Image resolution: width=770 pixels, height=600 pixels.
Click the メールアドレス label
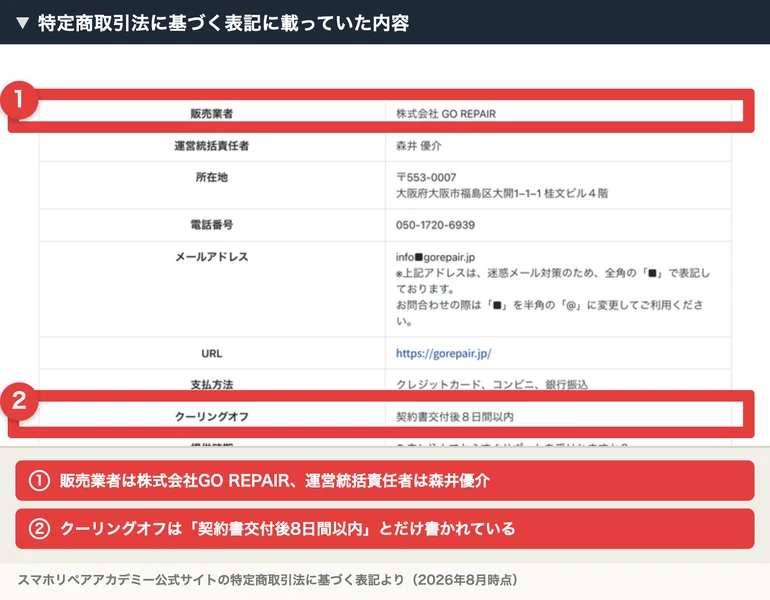click(212, 257)
